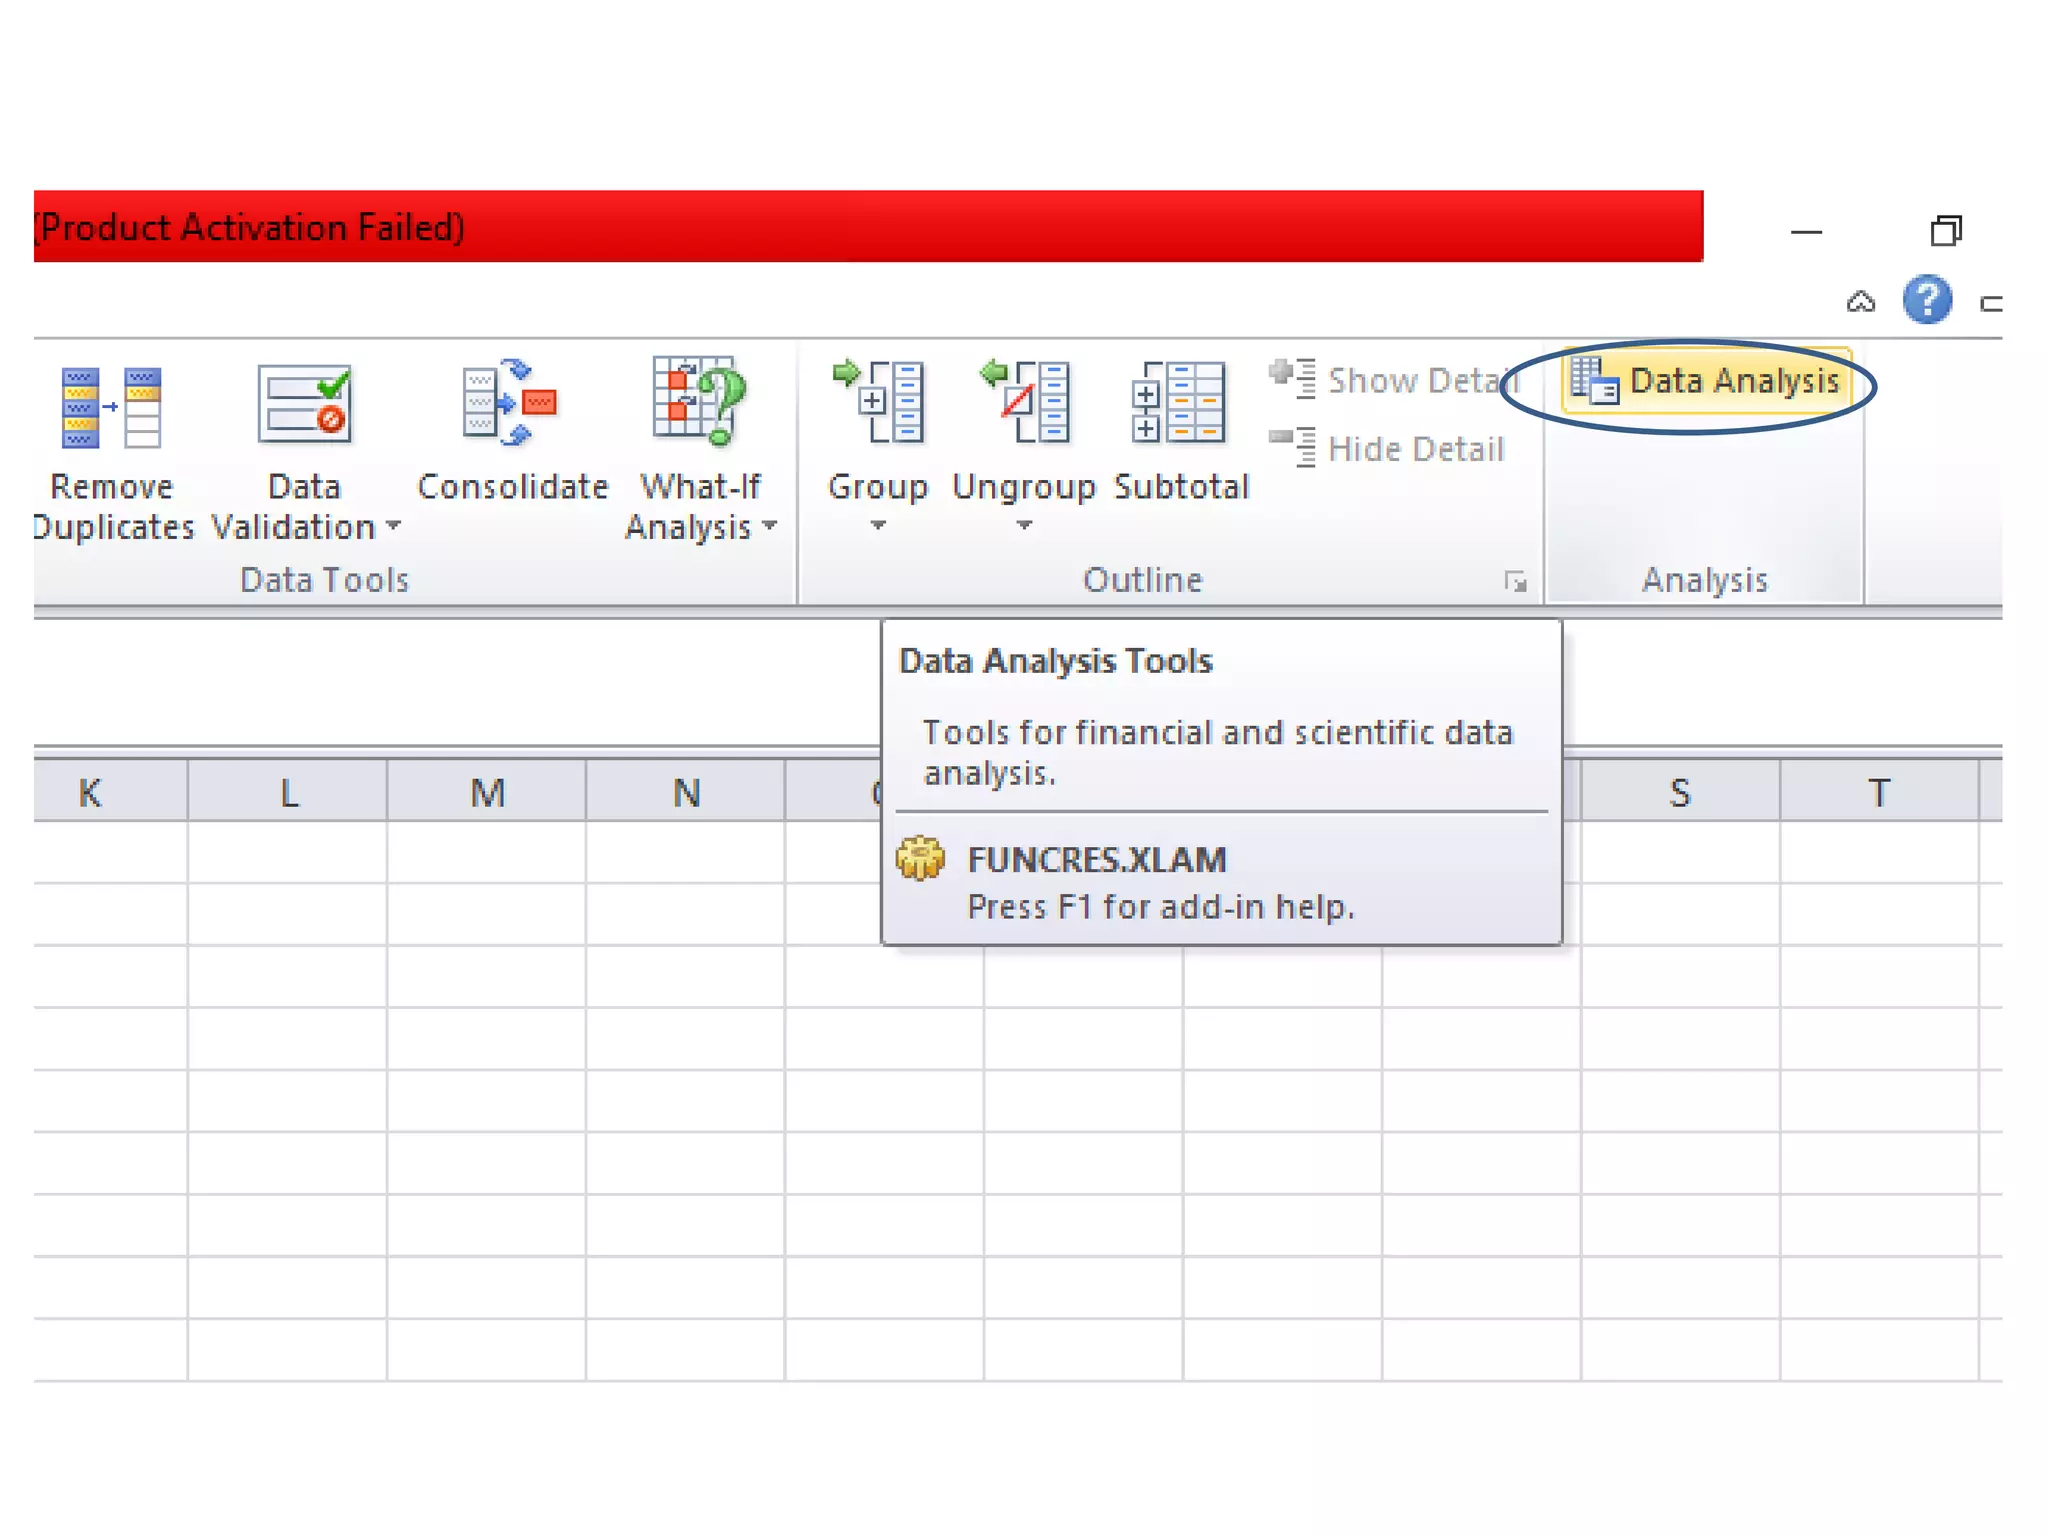This screenshot has width=2048, height=1536.
Task: Expand the Group dropdown arrow
Action: pos(878,525)
